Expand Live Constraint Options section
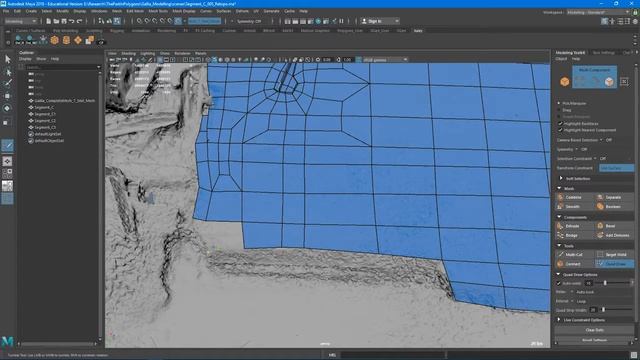The width and height of the screenshot is (640, 360). click(x=559, y=320)
